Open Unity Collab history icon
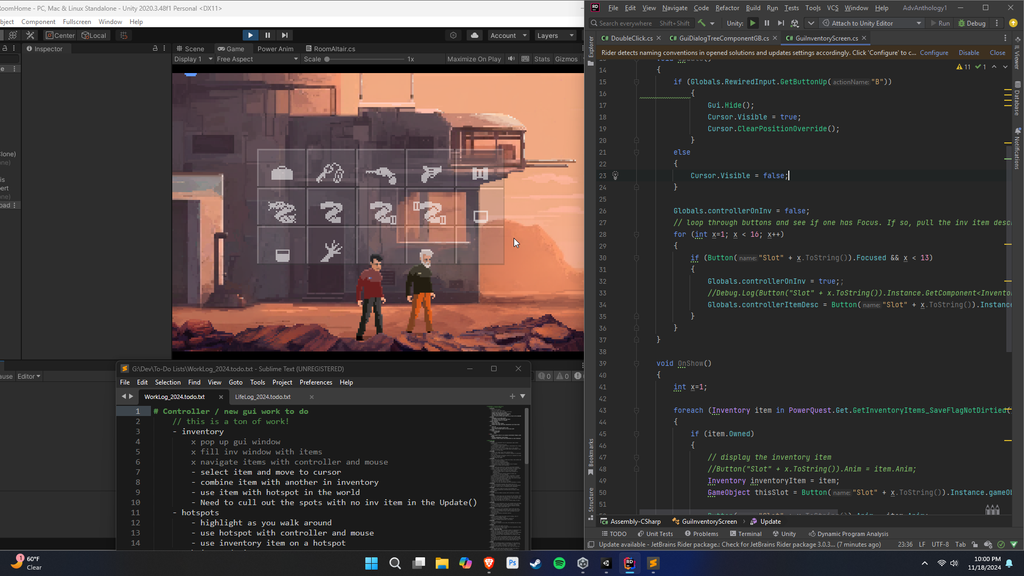This screenshot has width=1024, height=576. click(453, 35)
